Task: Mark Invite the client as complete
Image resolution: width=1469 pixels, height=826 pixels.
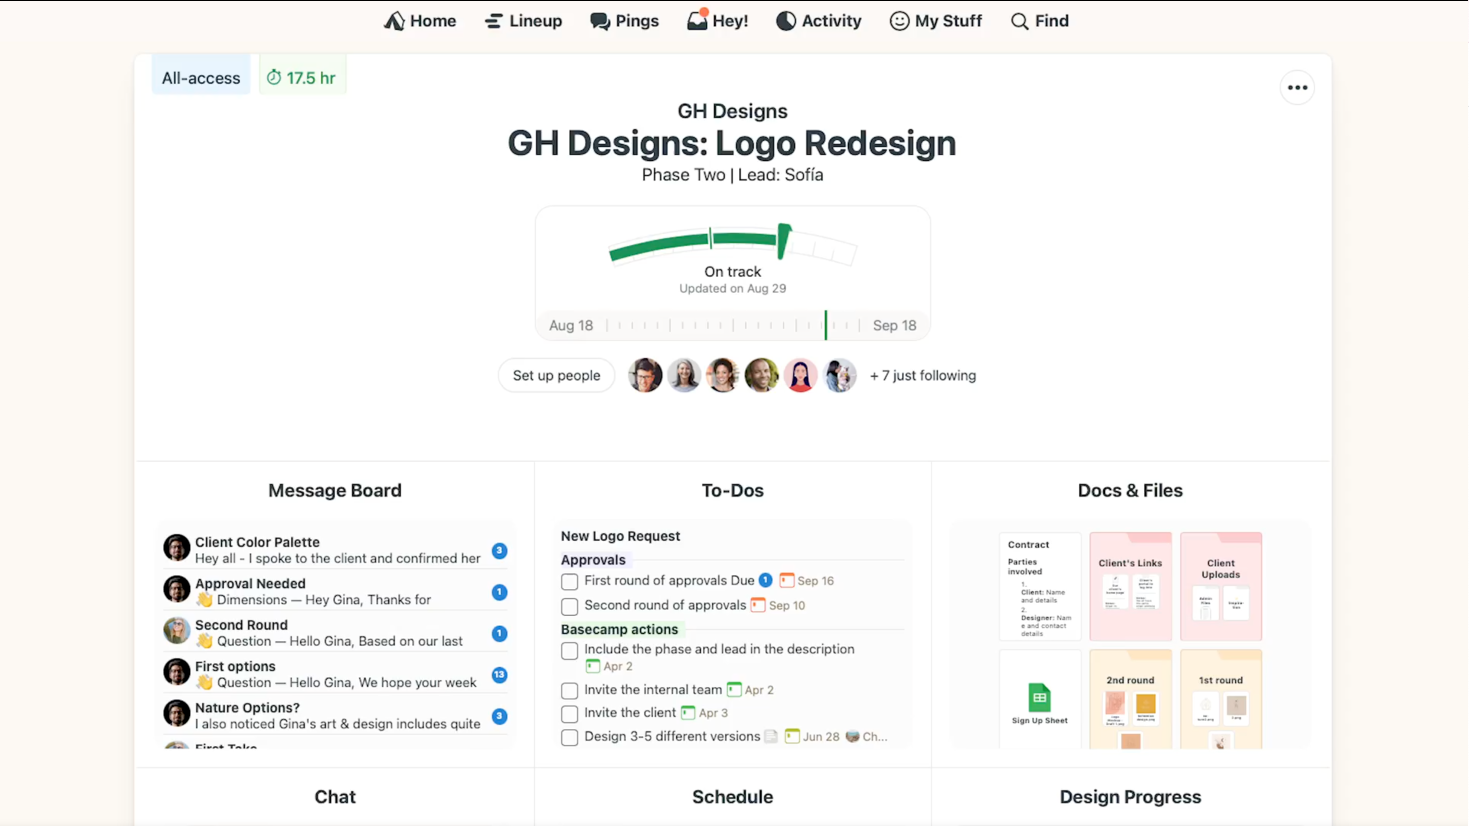Action: point(570,714)
